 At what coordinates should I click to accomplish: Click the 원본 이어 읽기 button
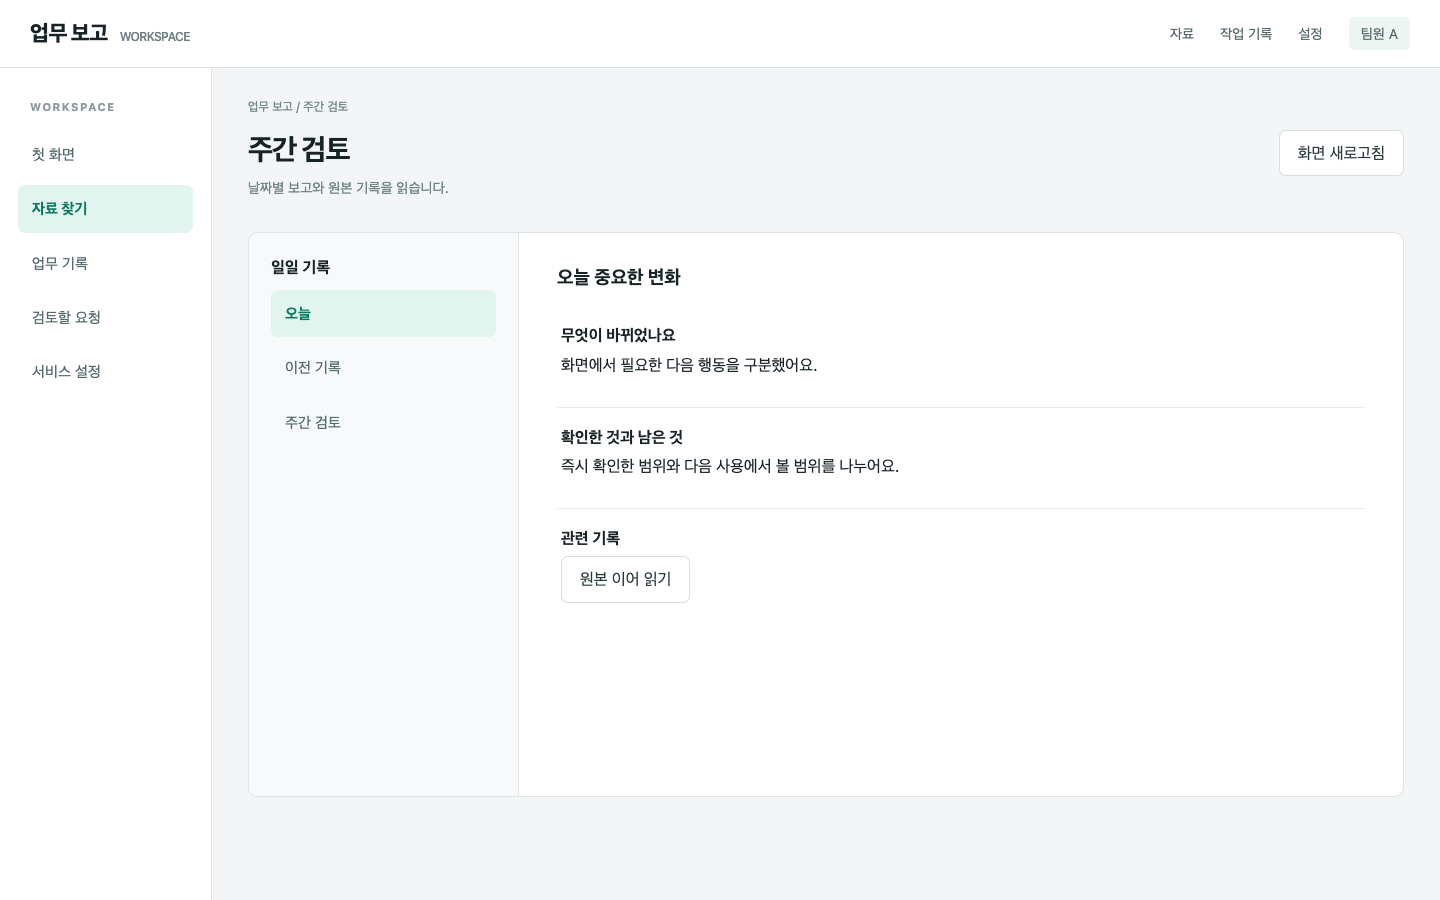coord(625,579)
